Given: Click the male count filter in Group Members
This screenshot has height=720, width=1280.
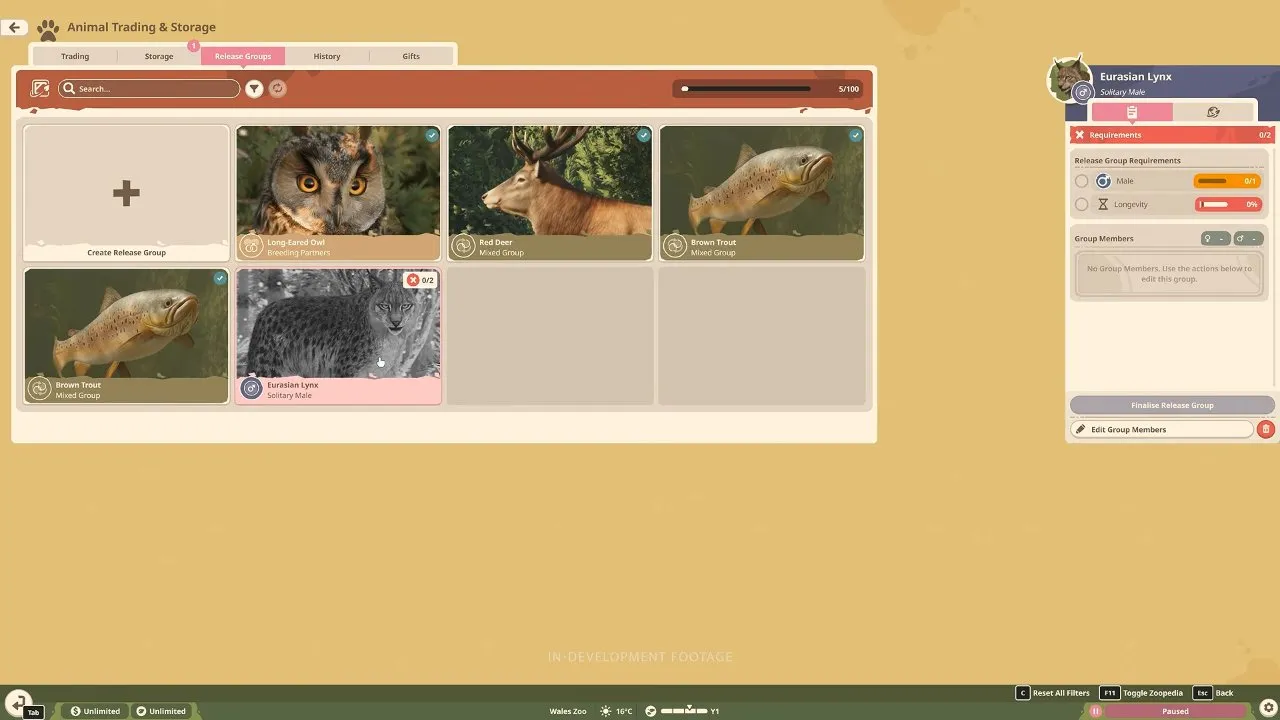Looking at the screenshot, I should click(x=1249, y=238).
